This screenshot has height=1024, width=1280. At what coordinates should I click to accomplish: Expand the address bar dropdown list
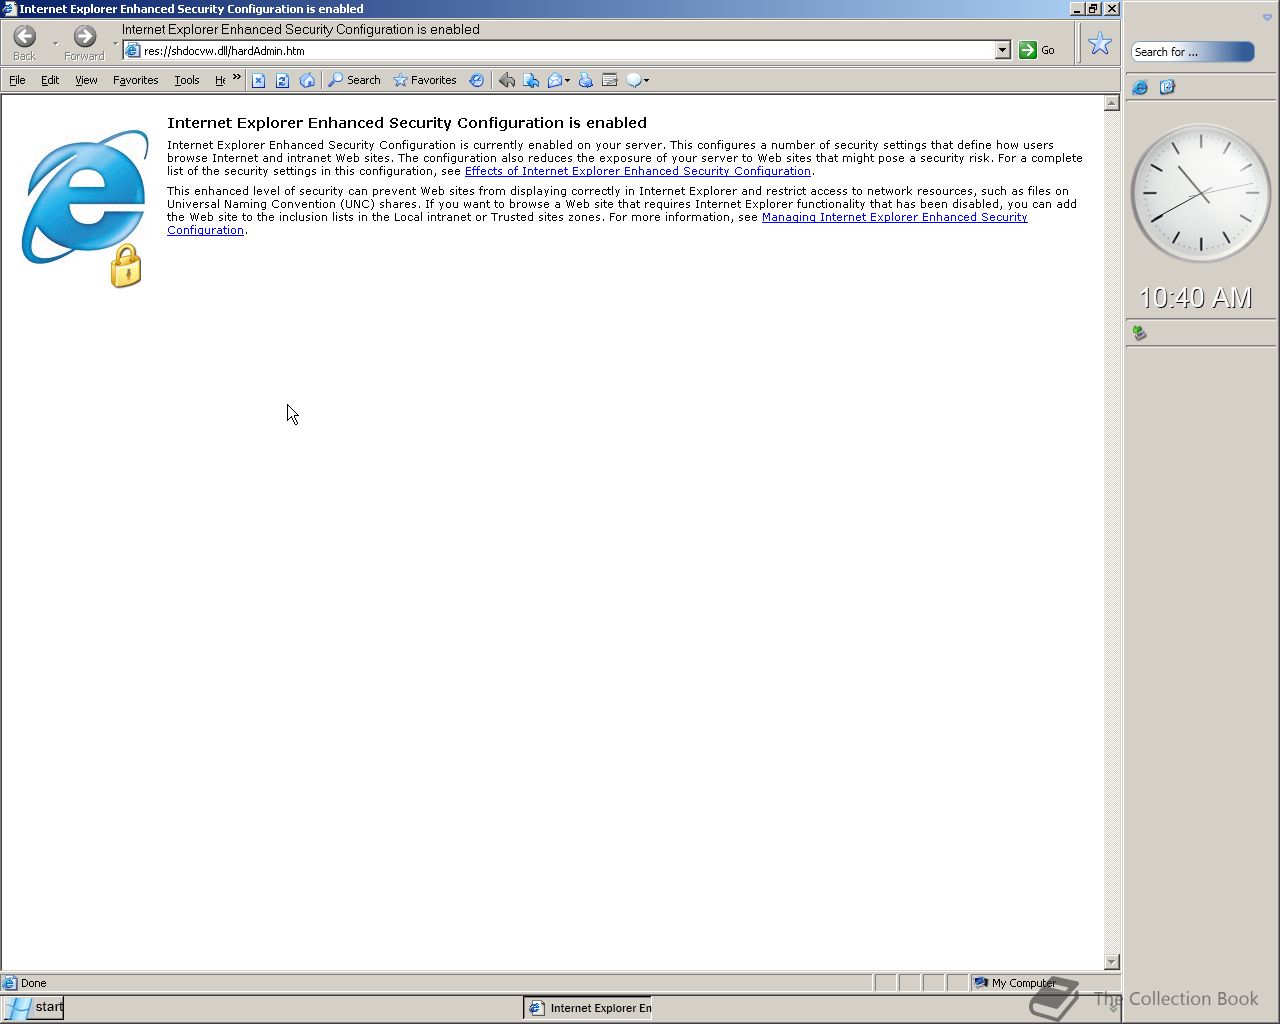point(1003,50)
